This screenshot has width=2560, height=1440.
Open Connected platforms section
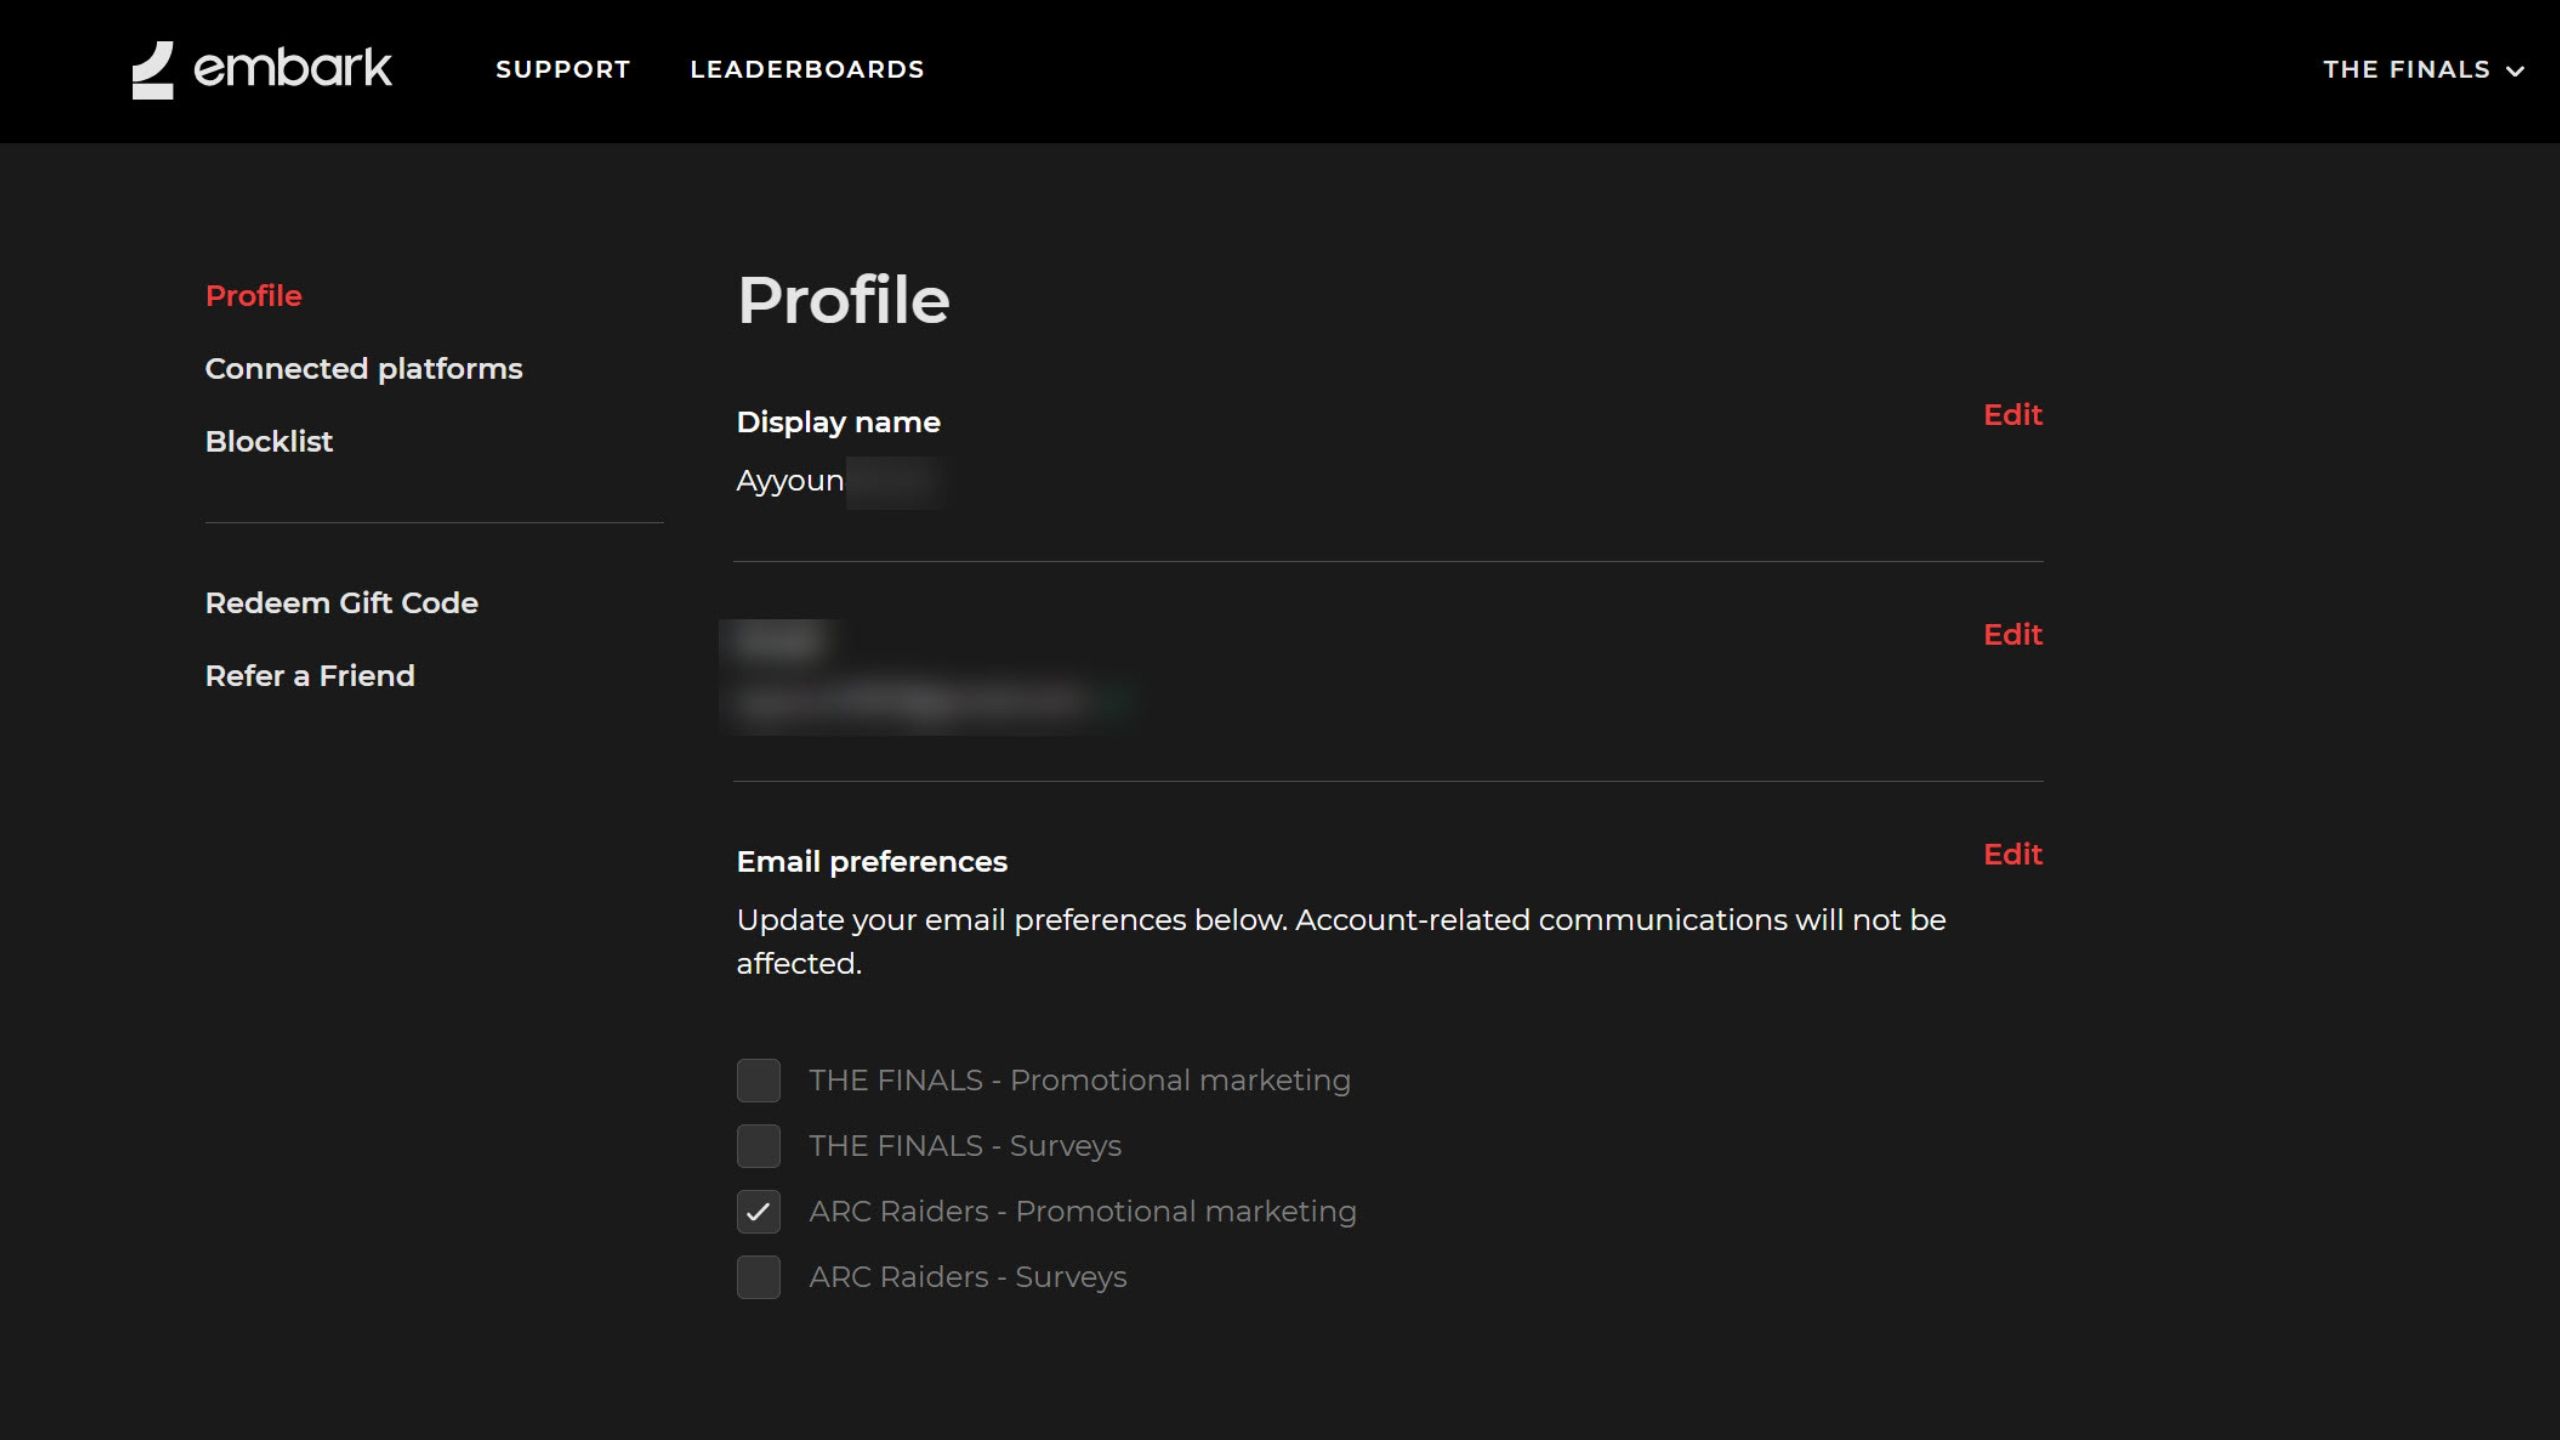pos(363,369)
